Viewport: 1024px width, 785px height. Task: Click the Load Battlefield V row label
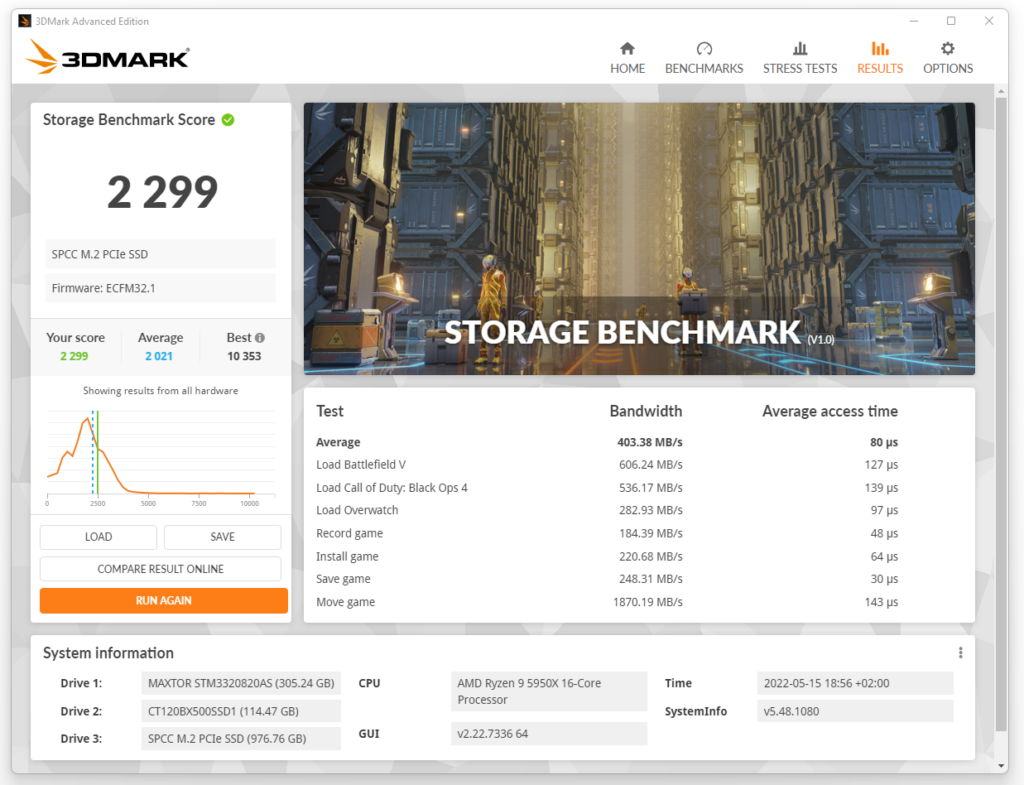click(360, 464)
